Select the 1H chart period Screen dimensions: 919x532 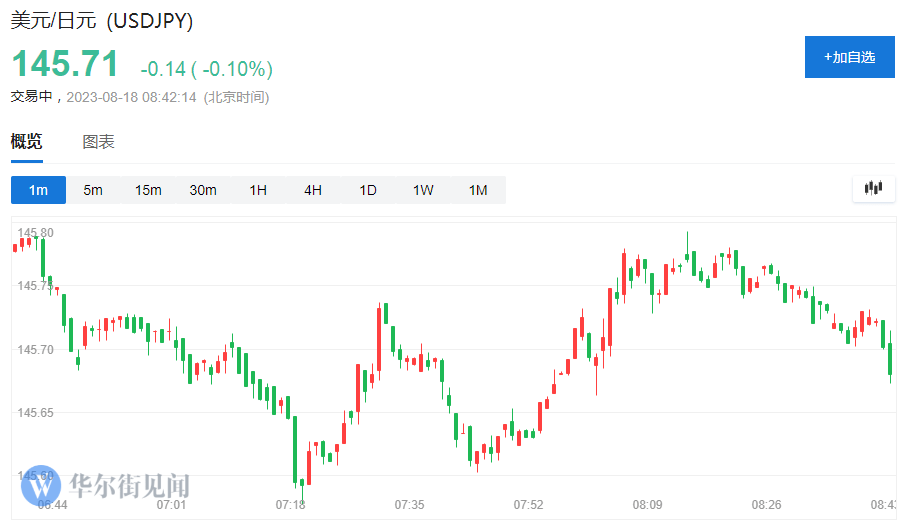pos(258,190)
